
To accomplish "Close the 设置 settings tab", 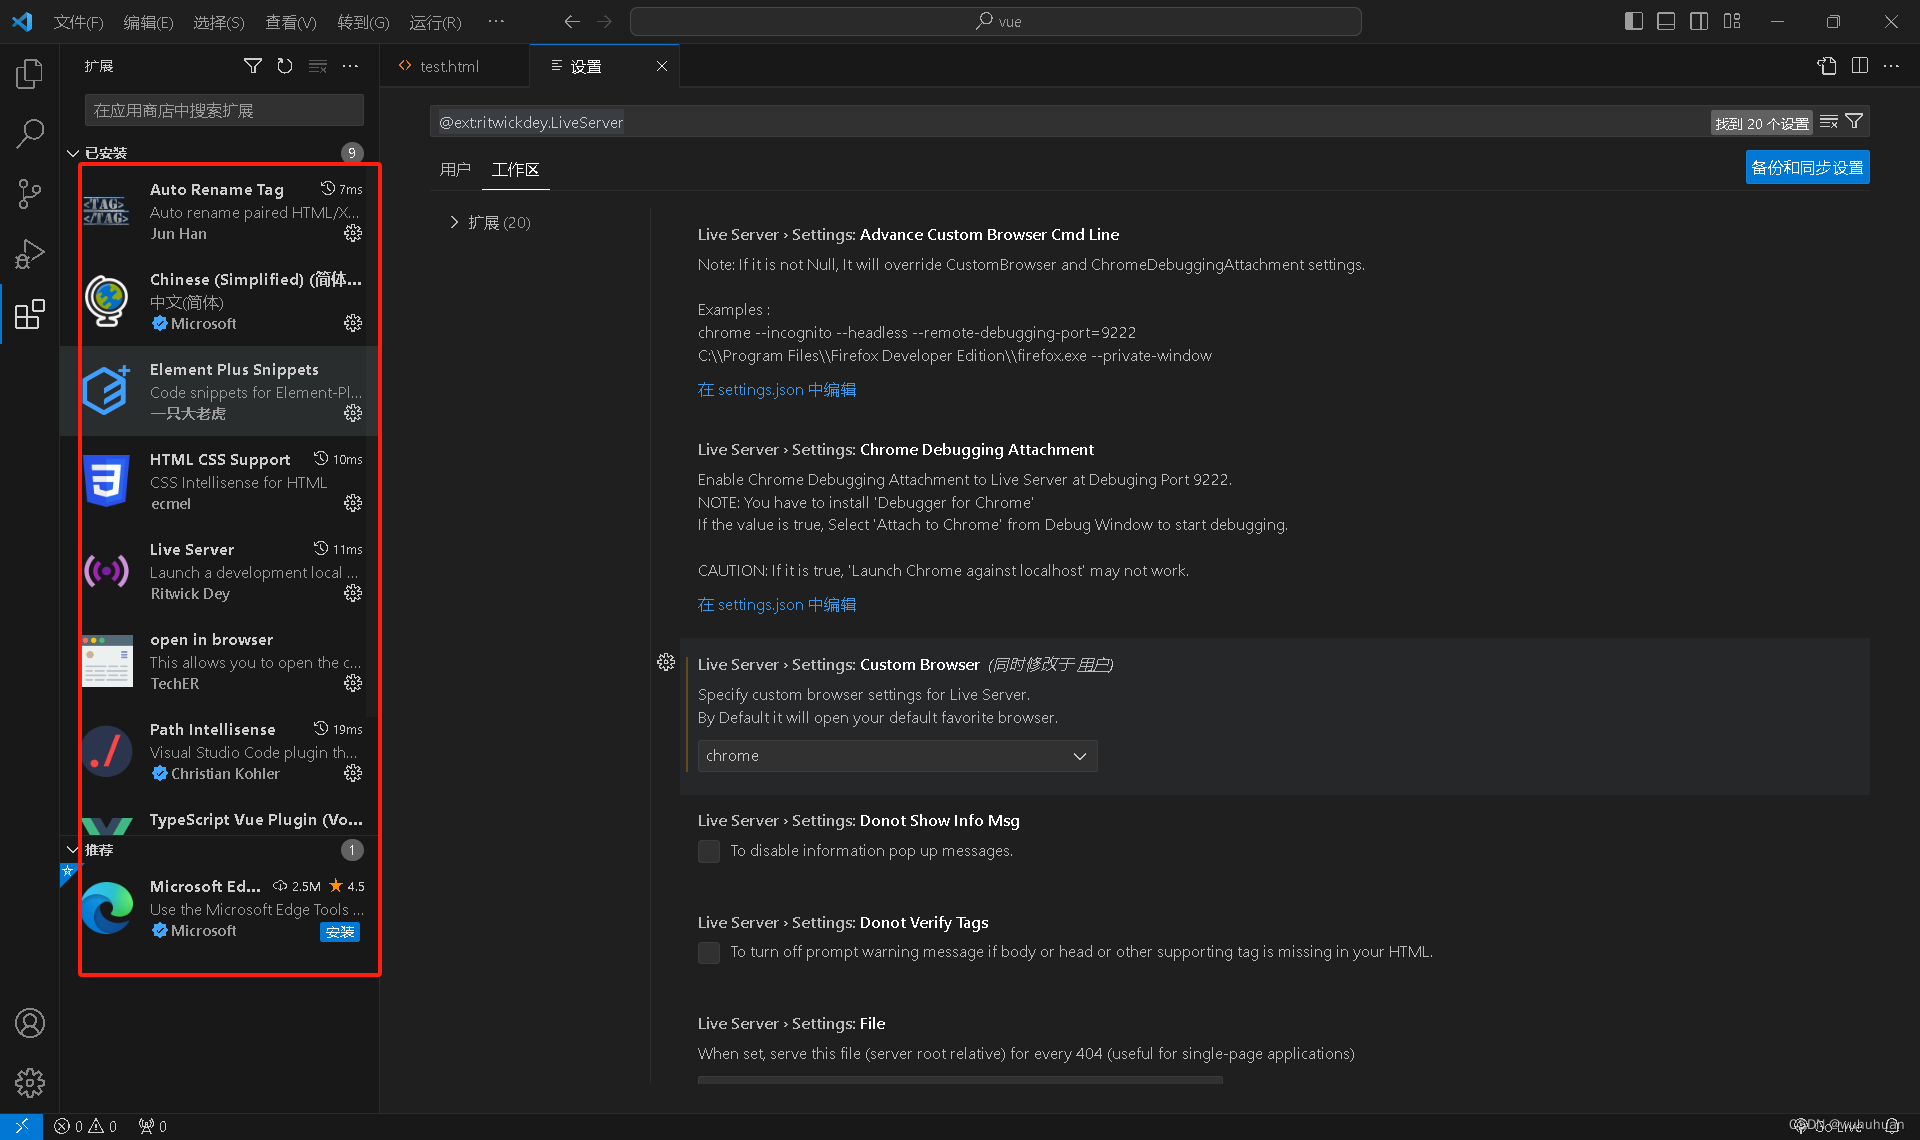I will point(661,66).
